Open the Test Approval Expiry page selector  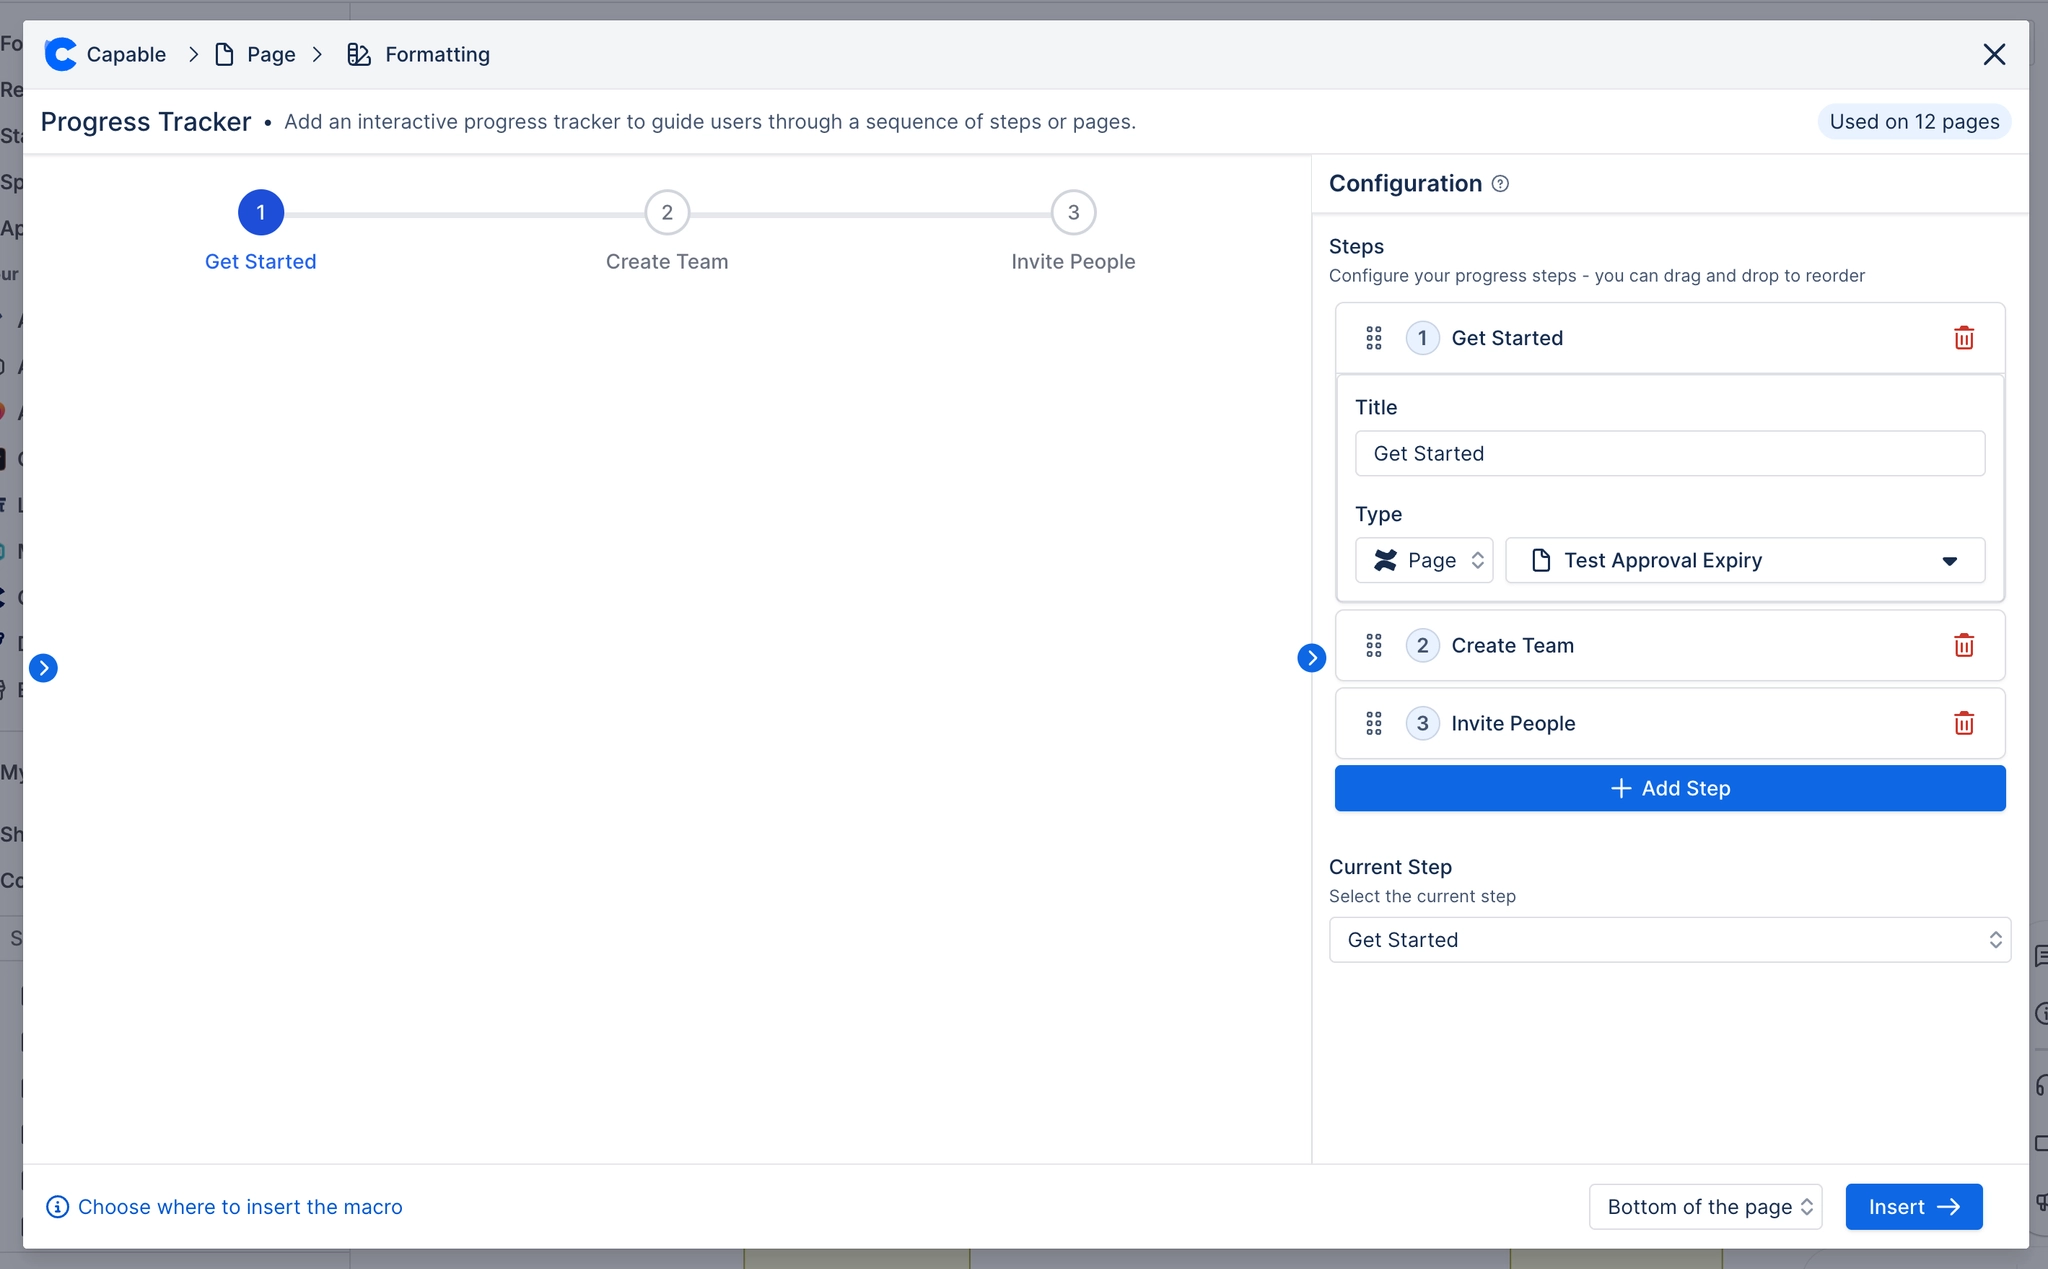click(1744, 560)
